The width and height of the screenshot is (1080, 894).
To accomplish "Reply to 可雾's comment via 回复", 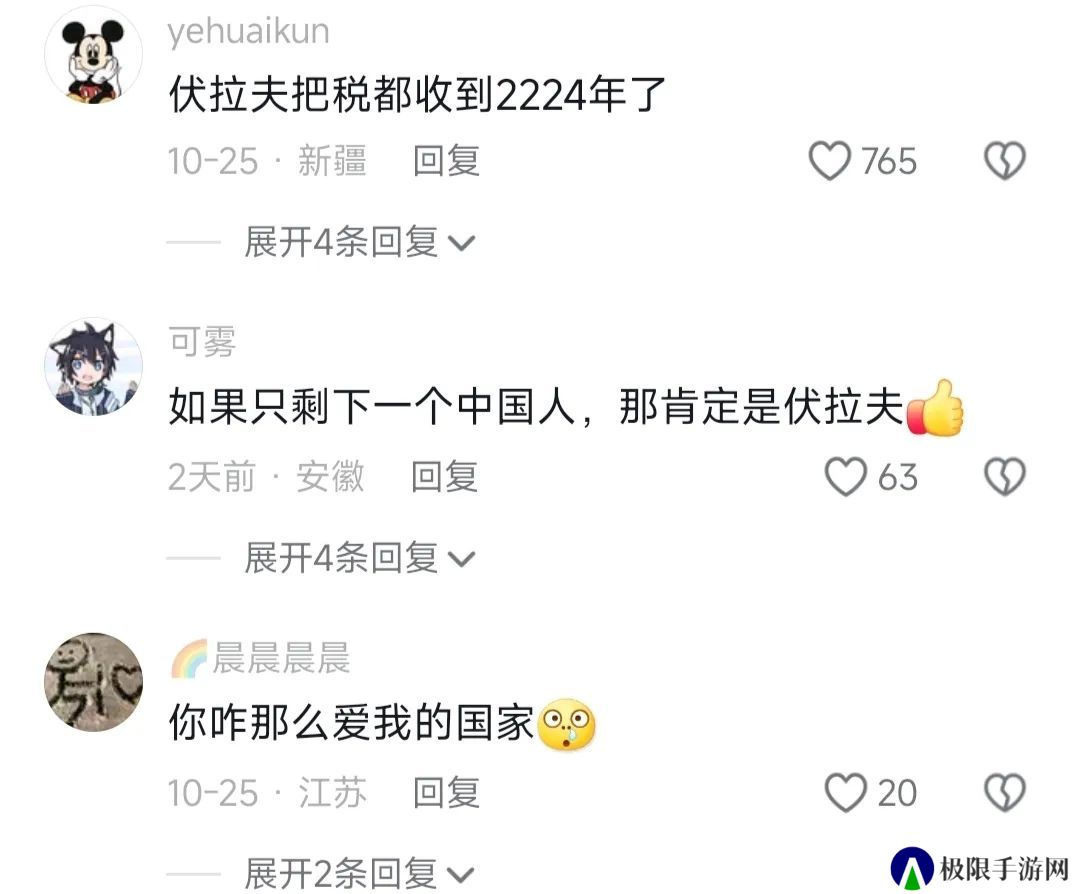I will pos(445,477).
